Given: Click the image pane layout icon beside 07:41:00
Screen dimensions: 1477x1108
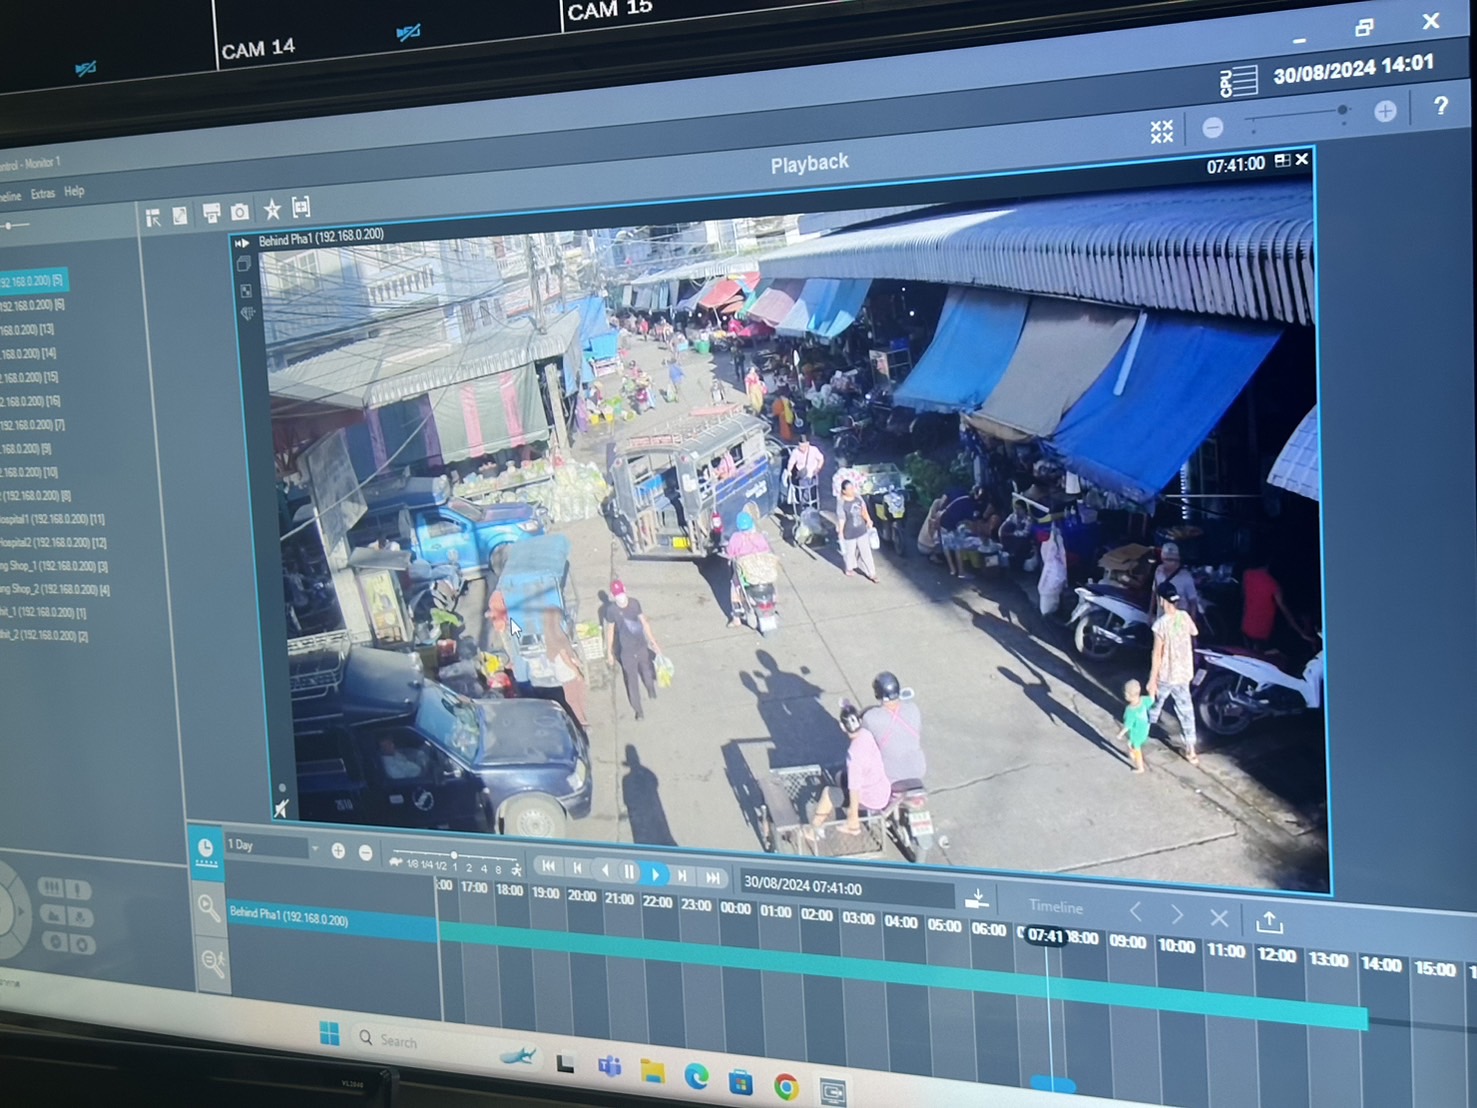Looking at the screenshot, I should click(1282, 161).
